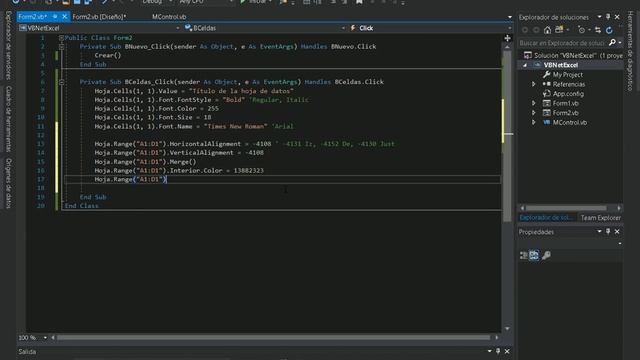Viewport: 640px width, 360px height.
Task: Click the wrench icon beside My Project
Action: 547,74
